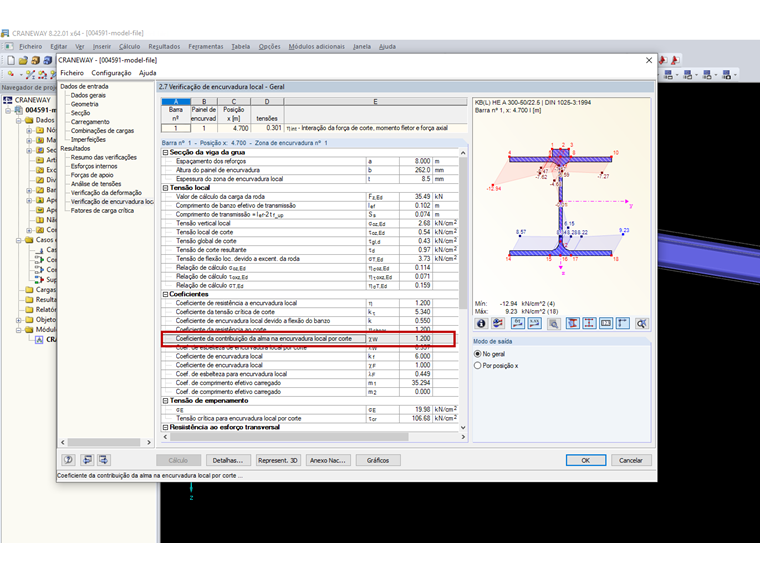
Task: Toggle the x.xx result values display icon
Action: (535, 323)
